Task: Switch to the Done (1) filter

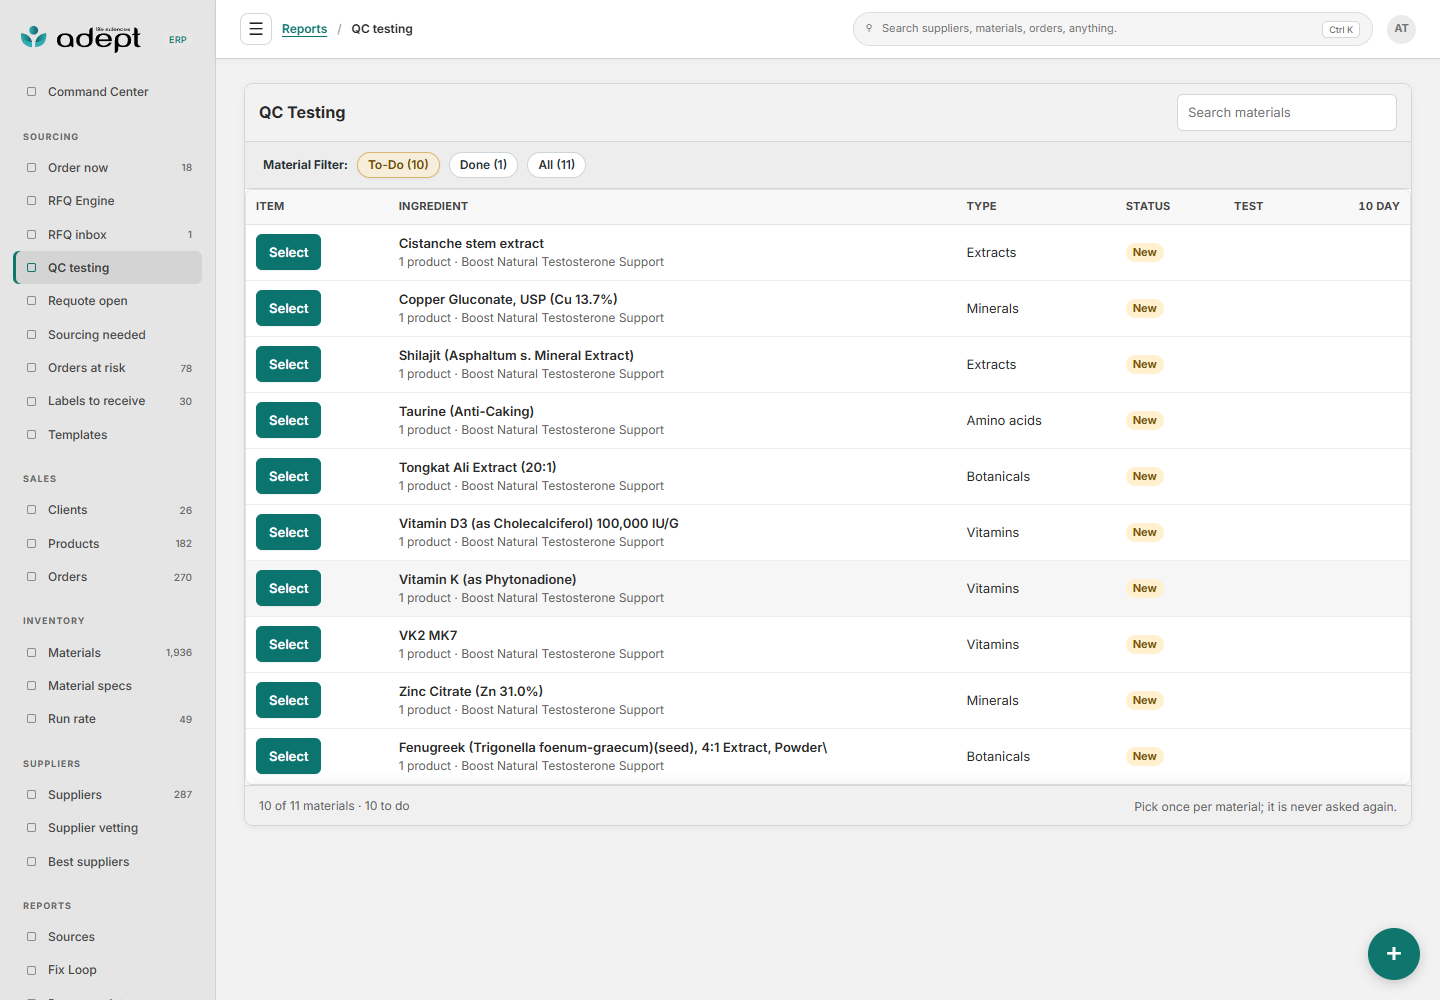Action: coord(483,165)
